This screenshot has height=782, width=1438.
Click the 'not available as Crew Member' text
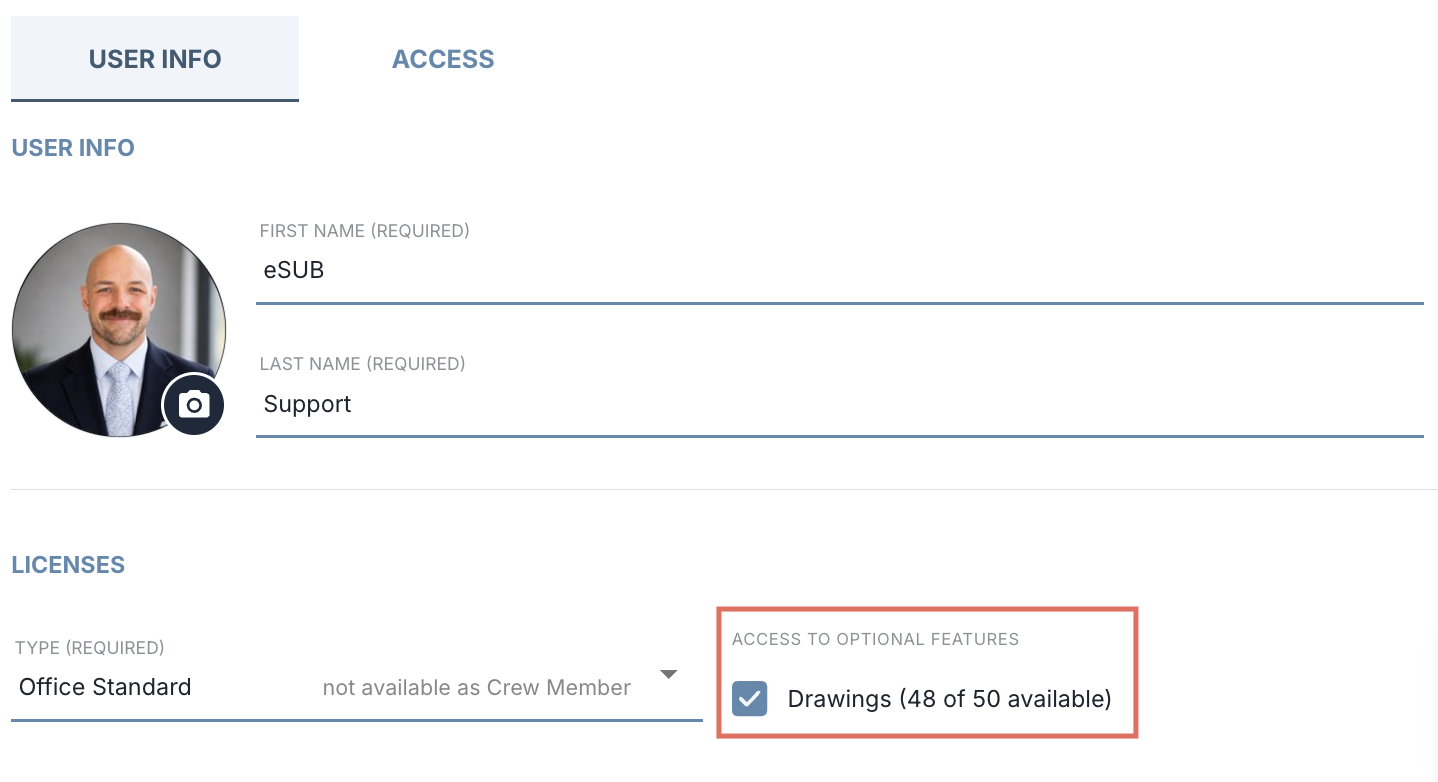click(x=477, y=688)
